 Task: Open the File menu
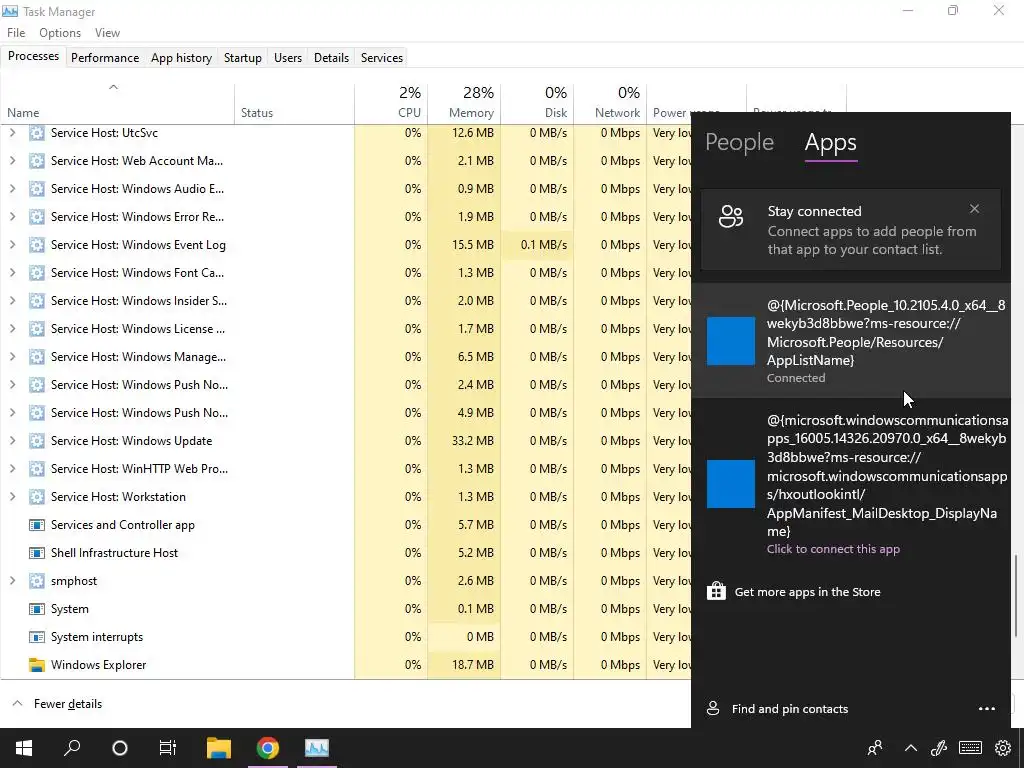click(x=16, y=33)
